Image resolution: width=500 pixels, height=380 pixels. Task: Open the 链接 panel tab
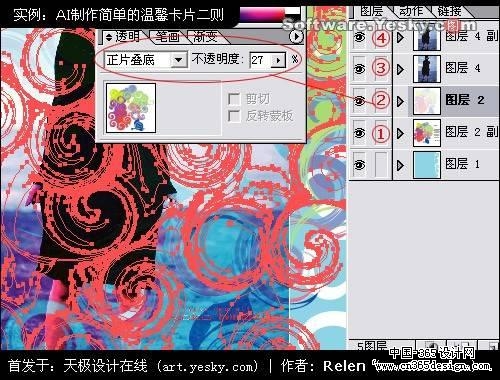449,11
